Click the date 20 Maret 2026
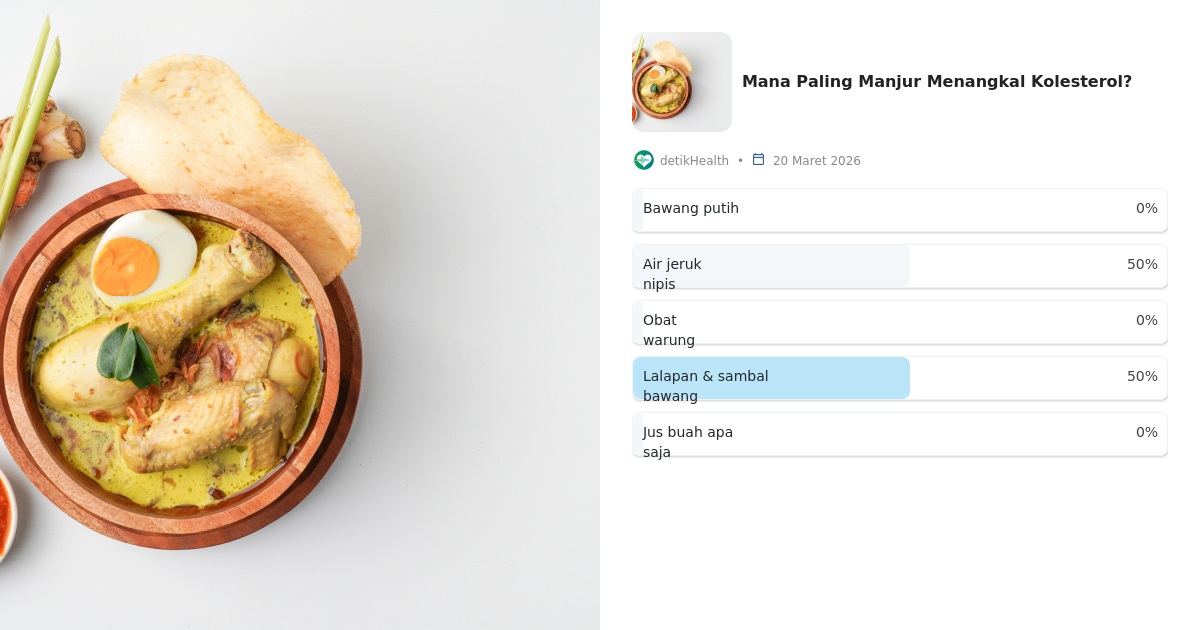This screenshot has width=1200, height=630. [x=816, y=161]
